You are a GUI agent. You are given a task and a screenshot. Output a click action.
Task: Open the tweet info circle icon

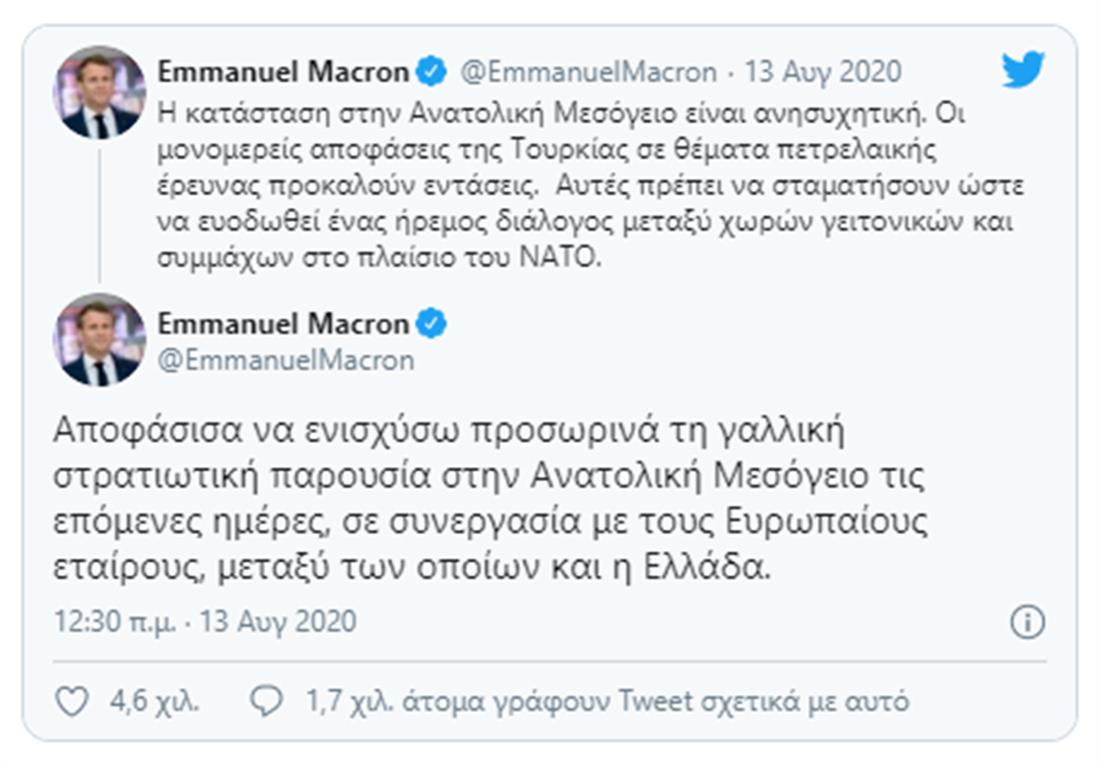pyautogui.click(x=1027, y=622)
